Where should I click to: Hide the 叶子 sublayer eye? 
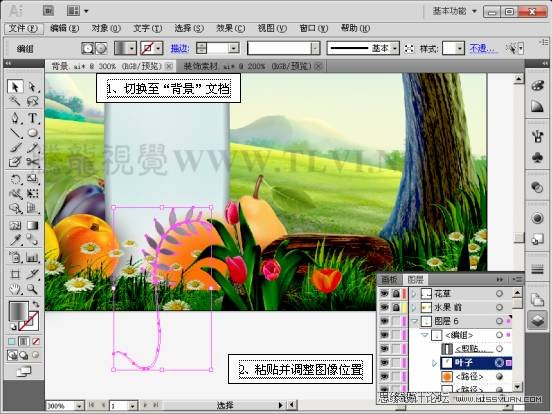pyautogui.click(x=384, y=363)
